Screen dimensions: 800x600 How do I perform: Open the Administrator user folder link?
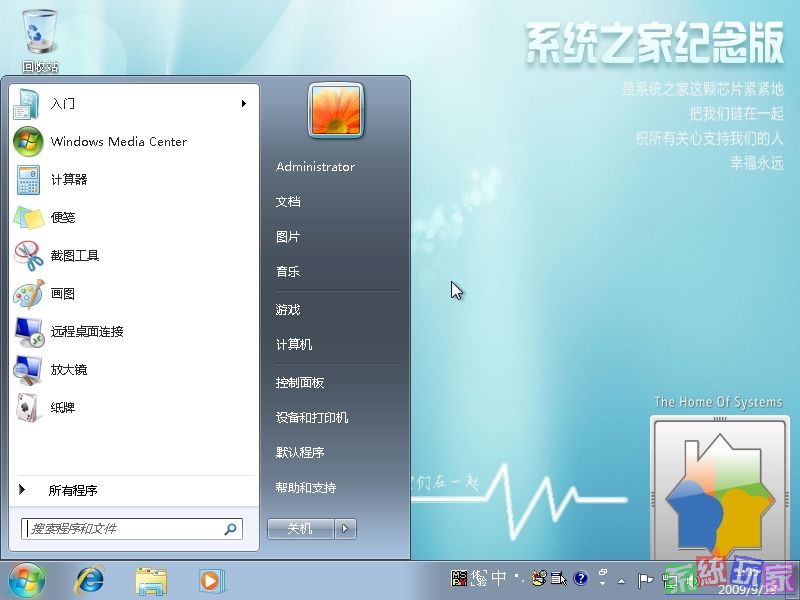point(315,167)
